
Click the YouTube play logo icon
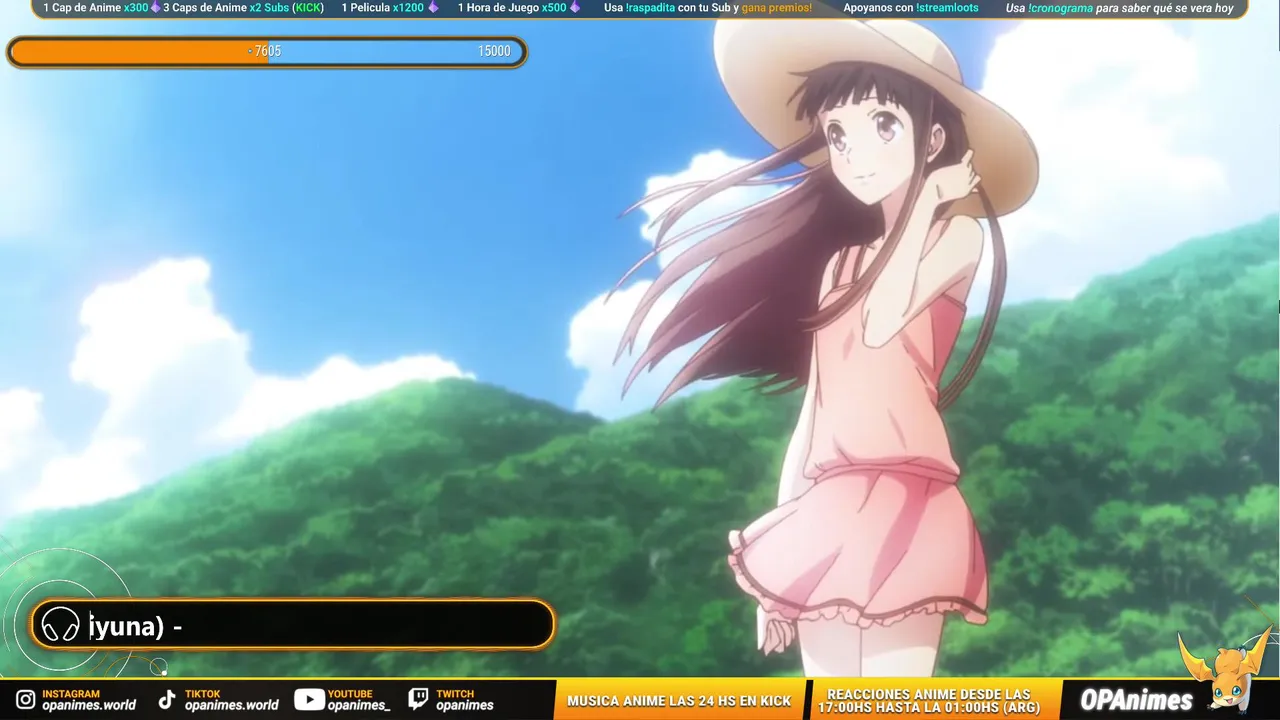point(309,700)
